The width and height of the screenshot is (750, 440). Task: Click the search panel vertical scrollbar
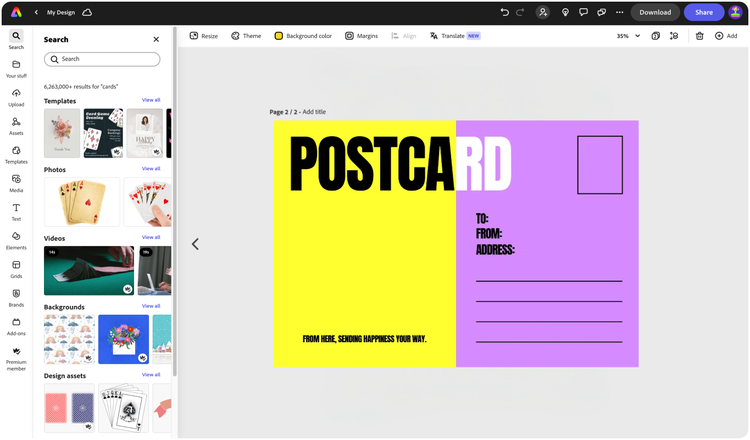click(x=175, y=201)
